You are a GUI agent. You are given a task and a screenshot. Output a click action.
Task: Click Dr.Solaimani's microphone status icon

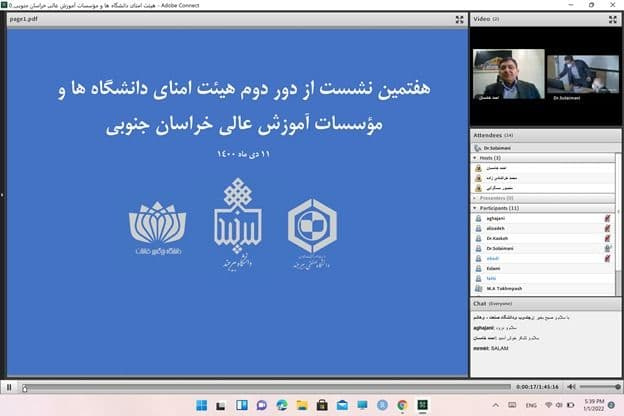[x=607, y=248]
